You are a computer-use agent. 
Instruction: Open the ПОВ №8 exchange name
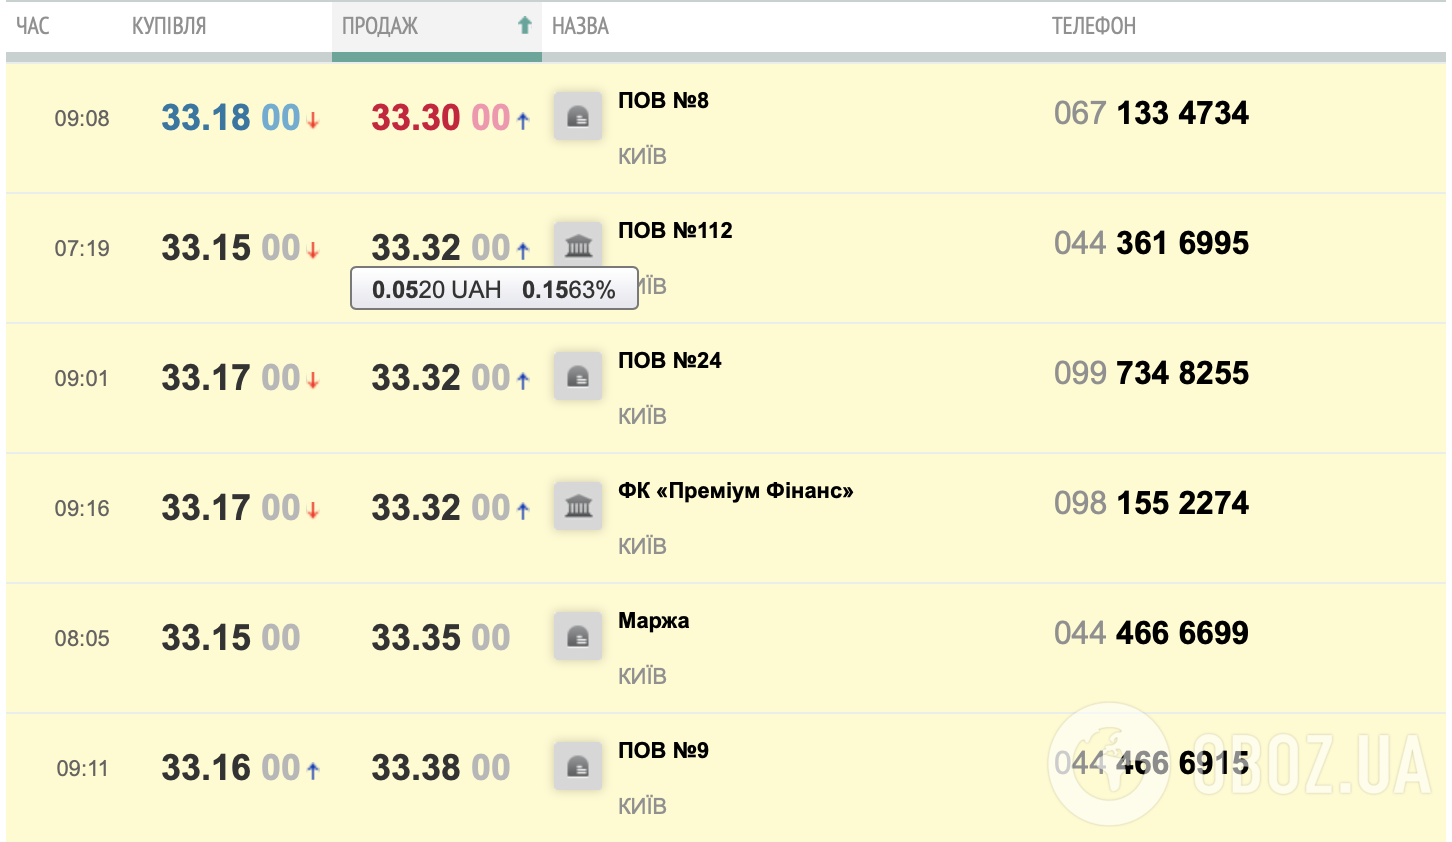pos(663,100)
